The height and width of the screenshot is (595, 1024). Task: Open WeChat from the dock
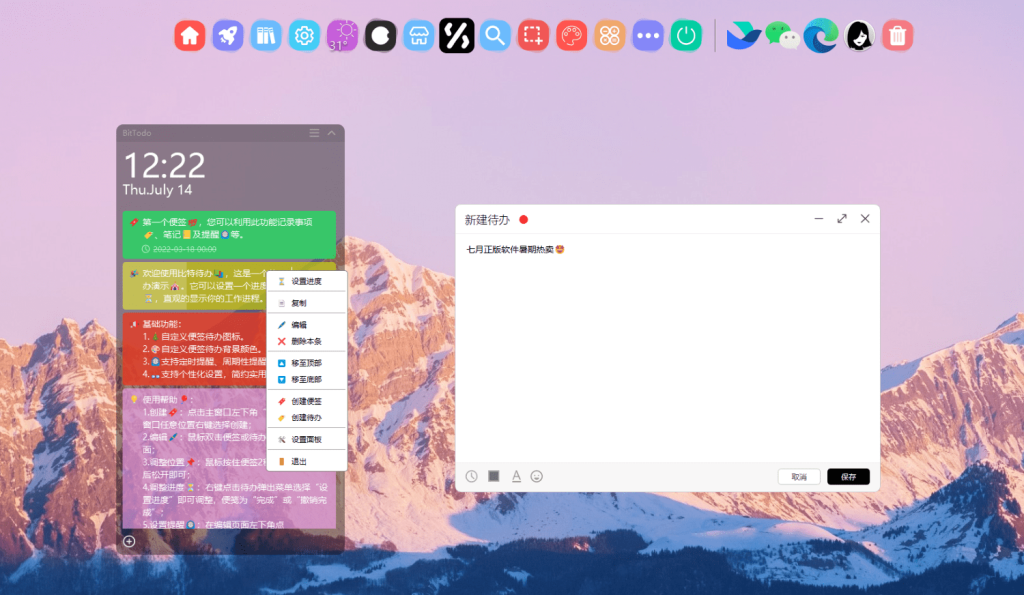click(781, 35)
